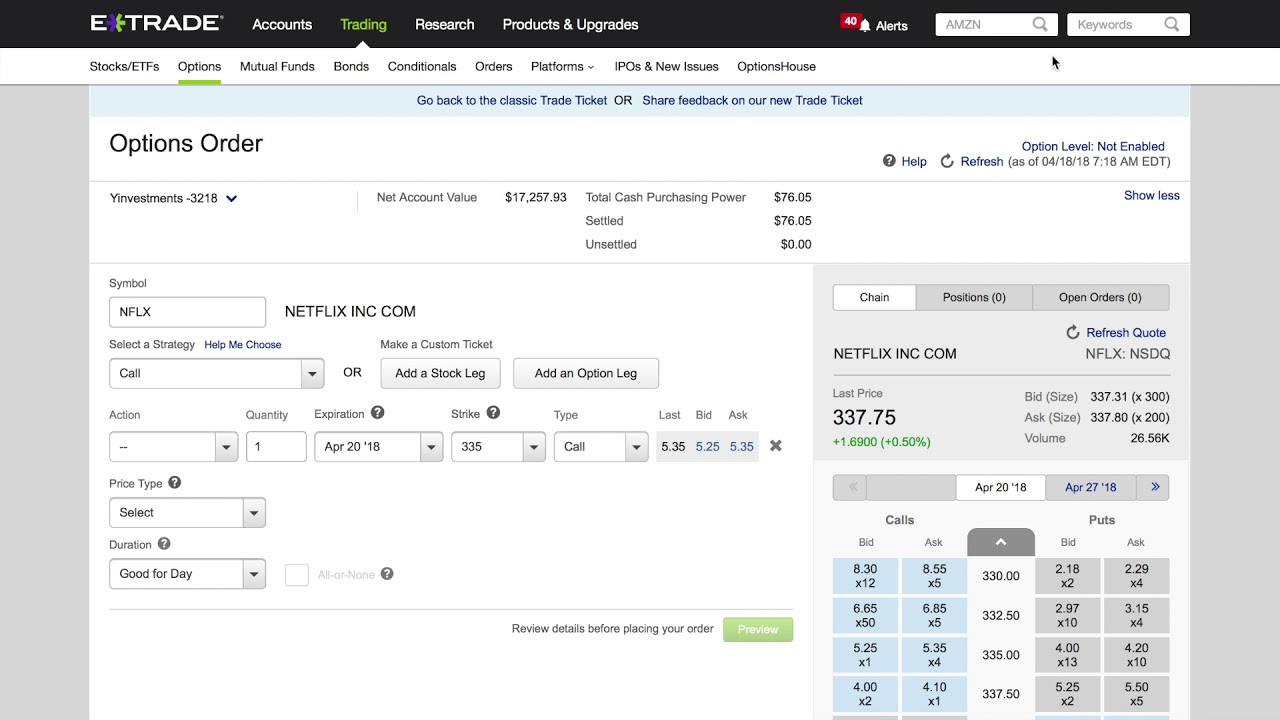Enable the All-or-None checkbox
Screen dimensions: 1280x720
(x=296, y=574)
